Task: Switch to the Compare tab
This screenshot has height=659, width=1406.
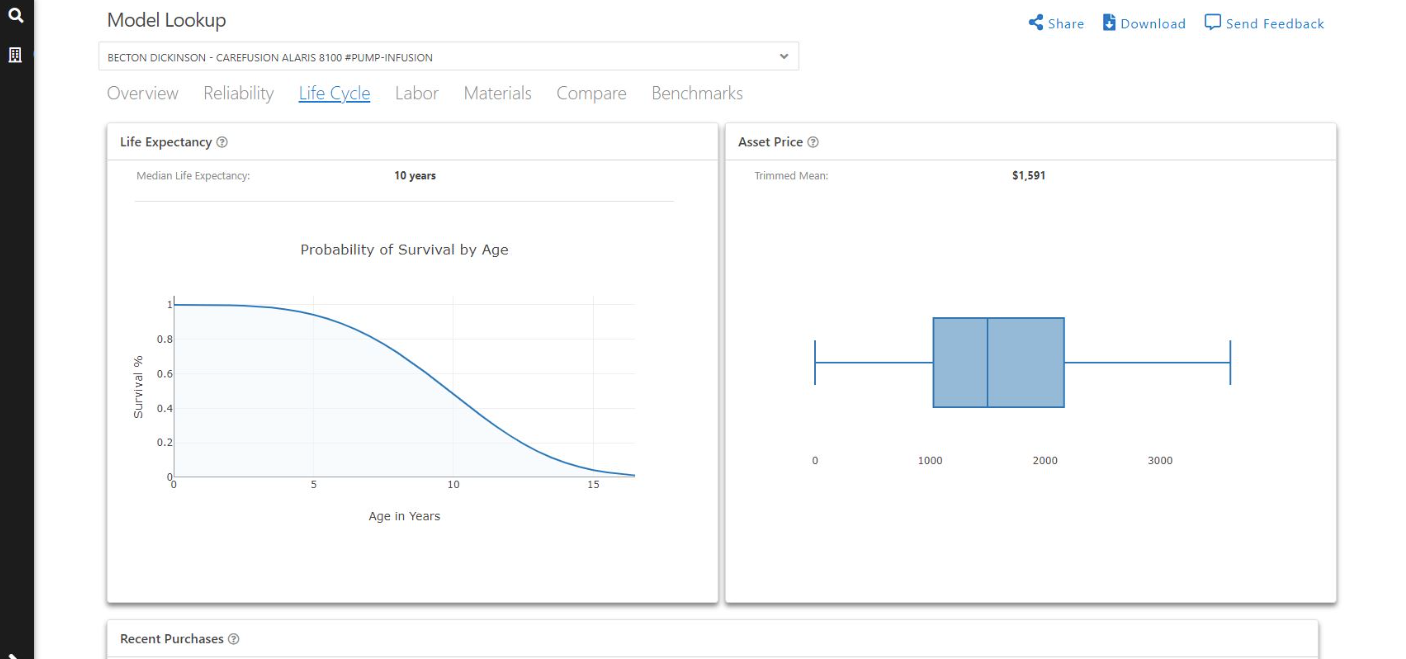Action: (x=591, y=93)
